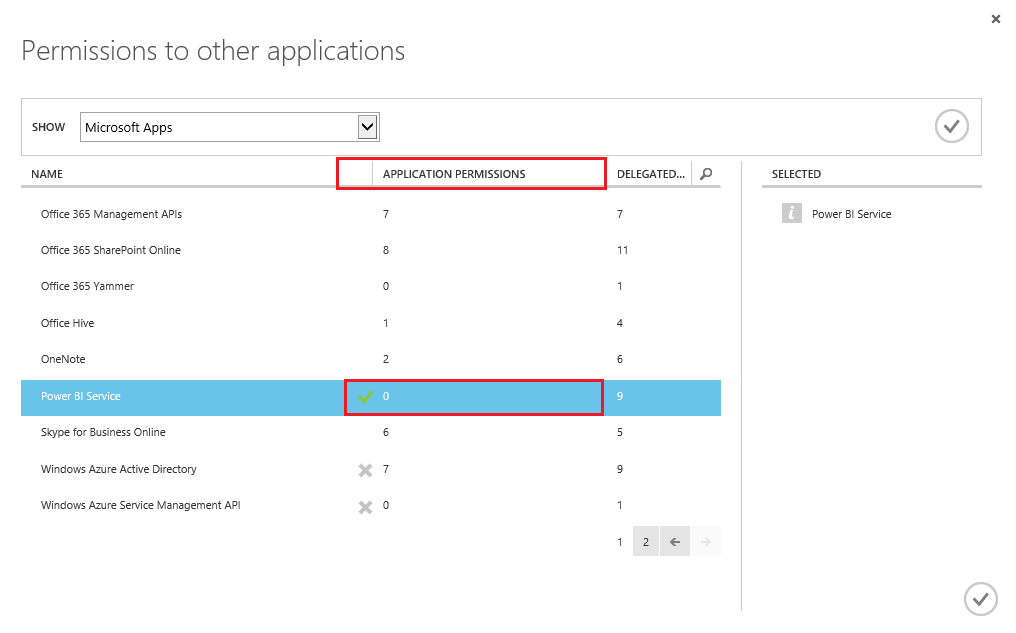Viewport: 1016px width, 633px height.
Task: Click the checkmark button in the SHOW filter bar
Action: point(951,126)
